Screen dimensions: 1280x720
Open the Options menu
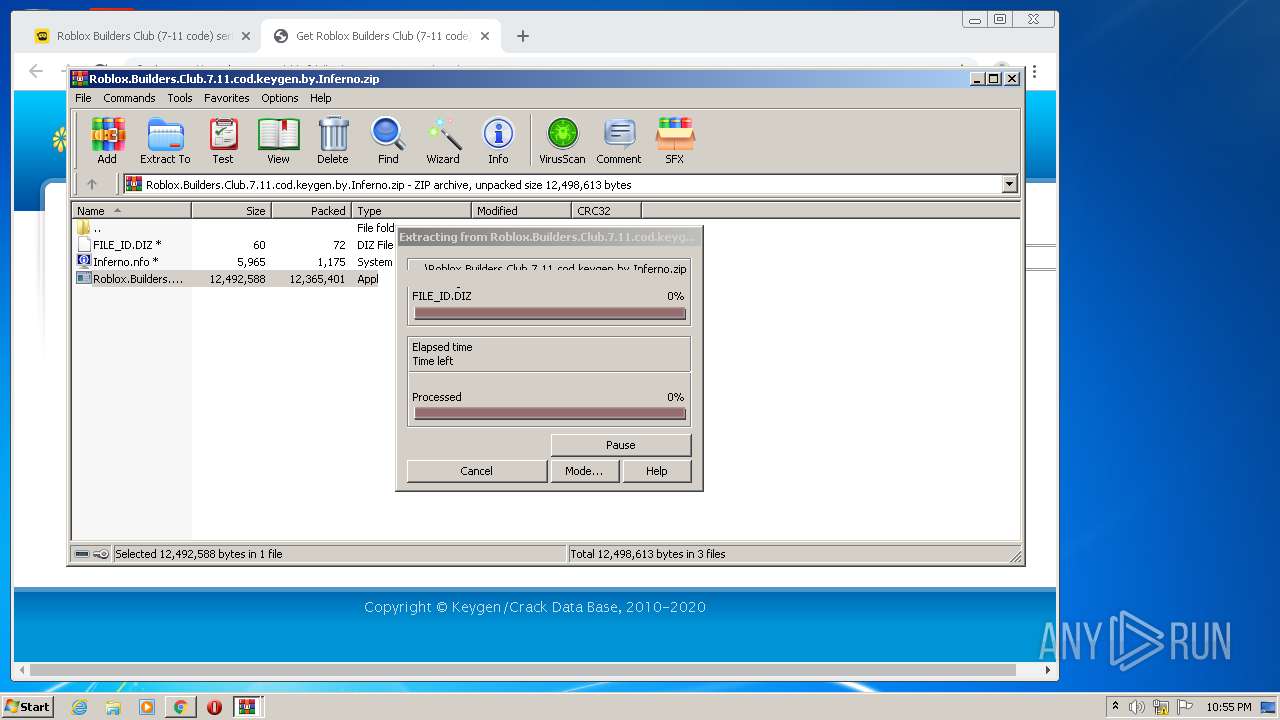tap(280, 98)
